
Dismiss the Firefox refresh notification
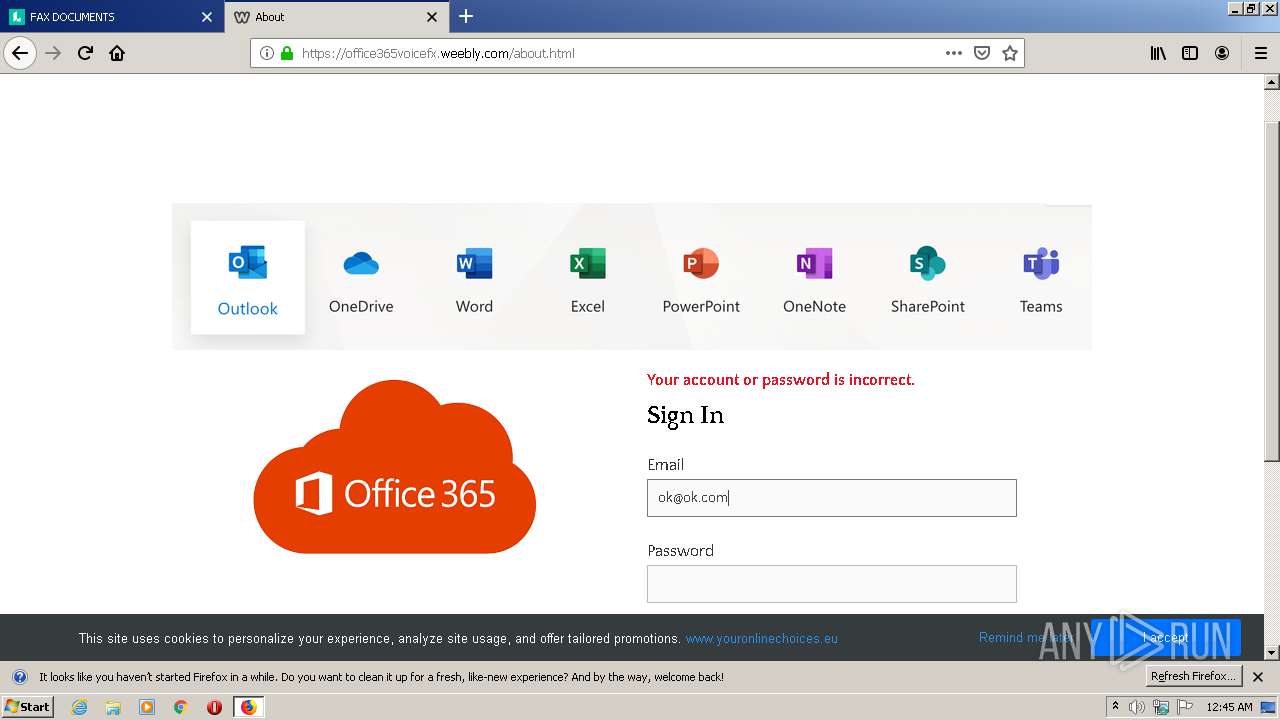coord(1258,677)
